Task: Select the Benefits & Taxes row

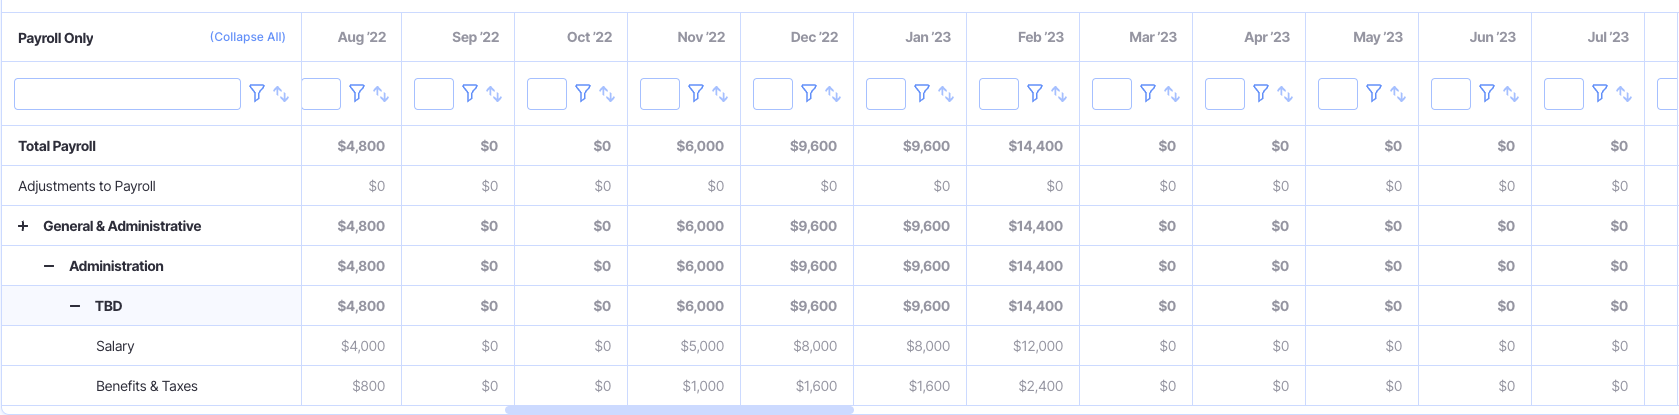Action: 147,386
